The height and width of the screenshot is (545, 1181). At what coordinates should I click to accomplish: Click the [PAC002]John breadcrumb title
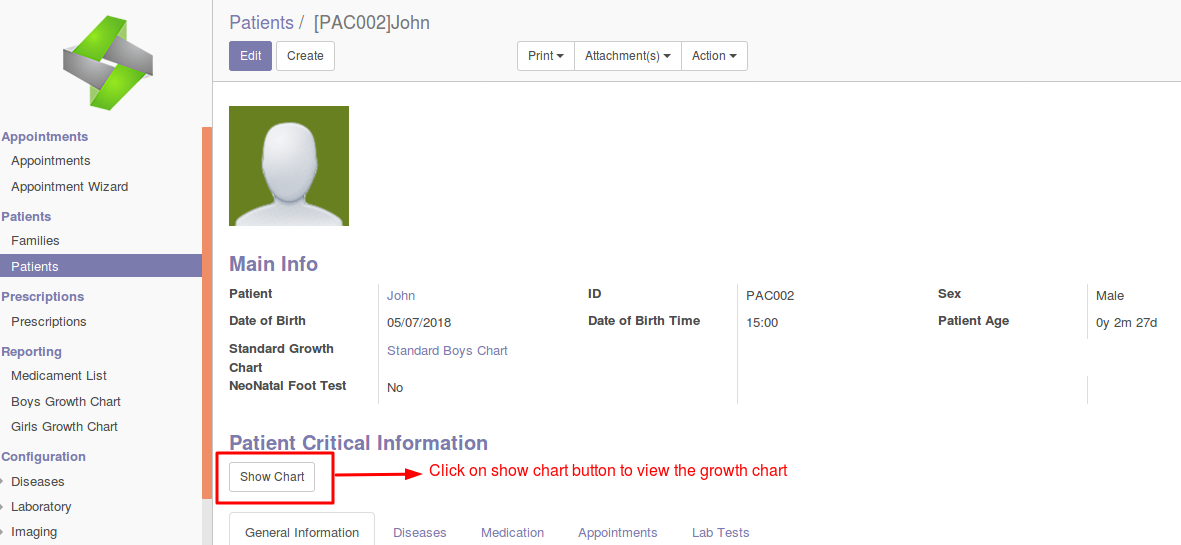372,23
